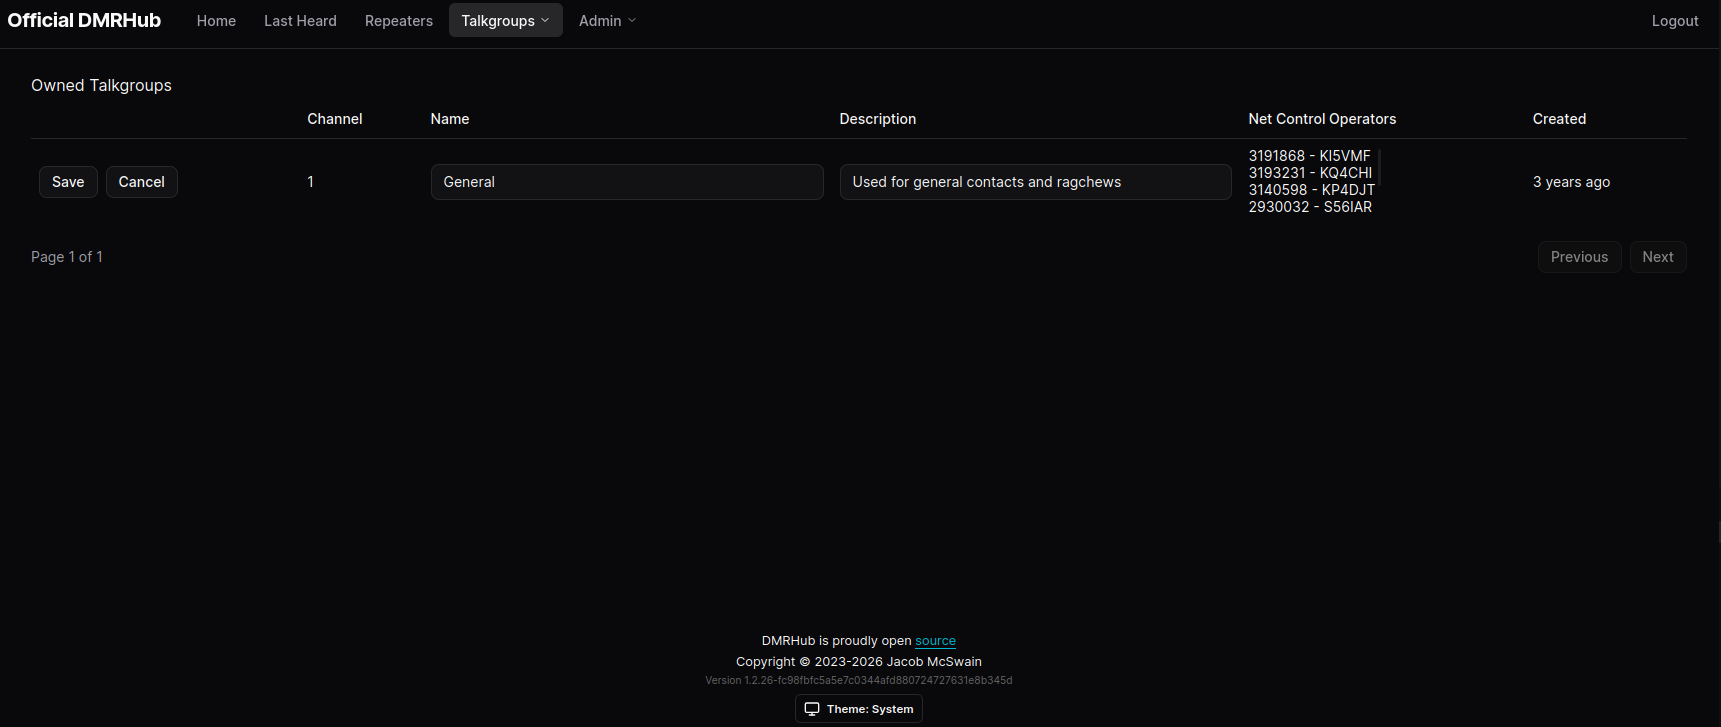Click the monitor icon in theme button
This screenshot has width=1721, height=727.
tap(812, 709)
